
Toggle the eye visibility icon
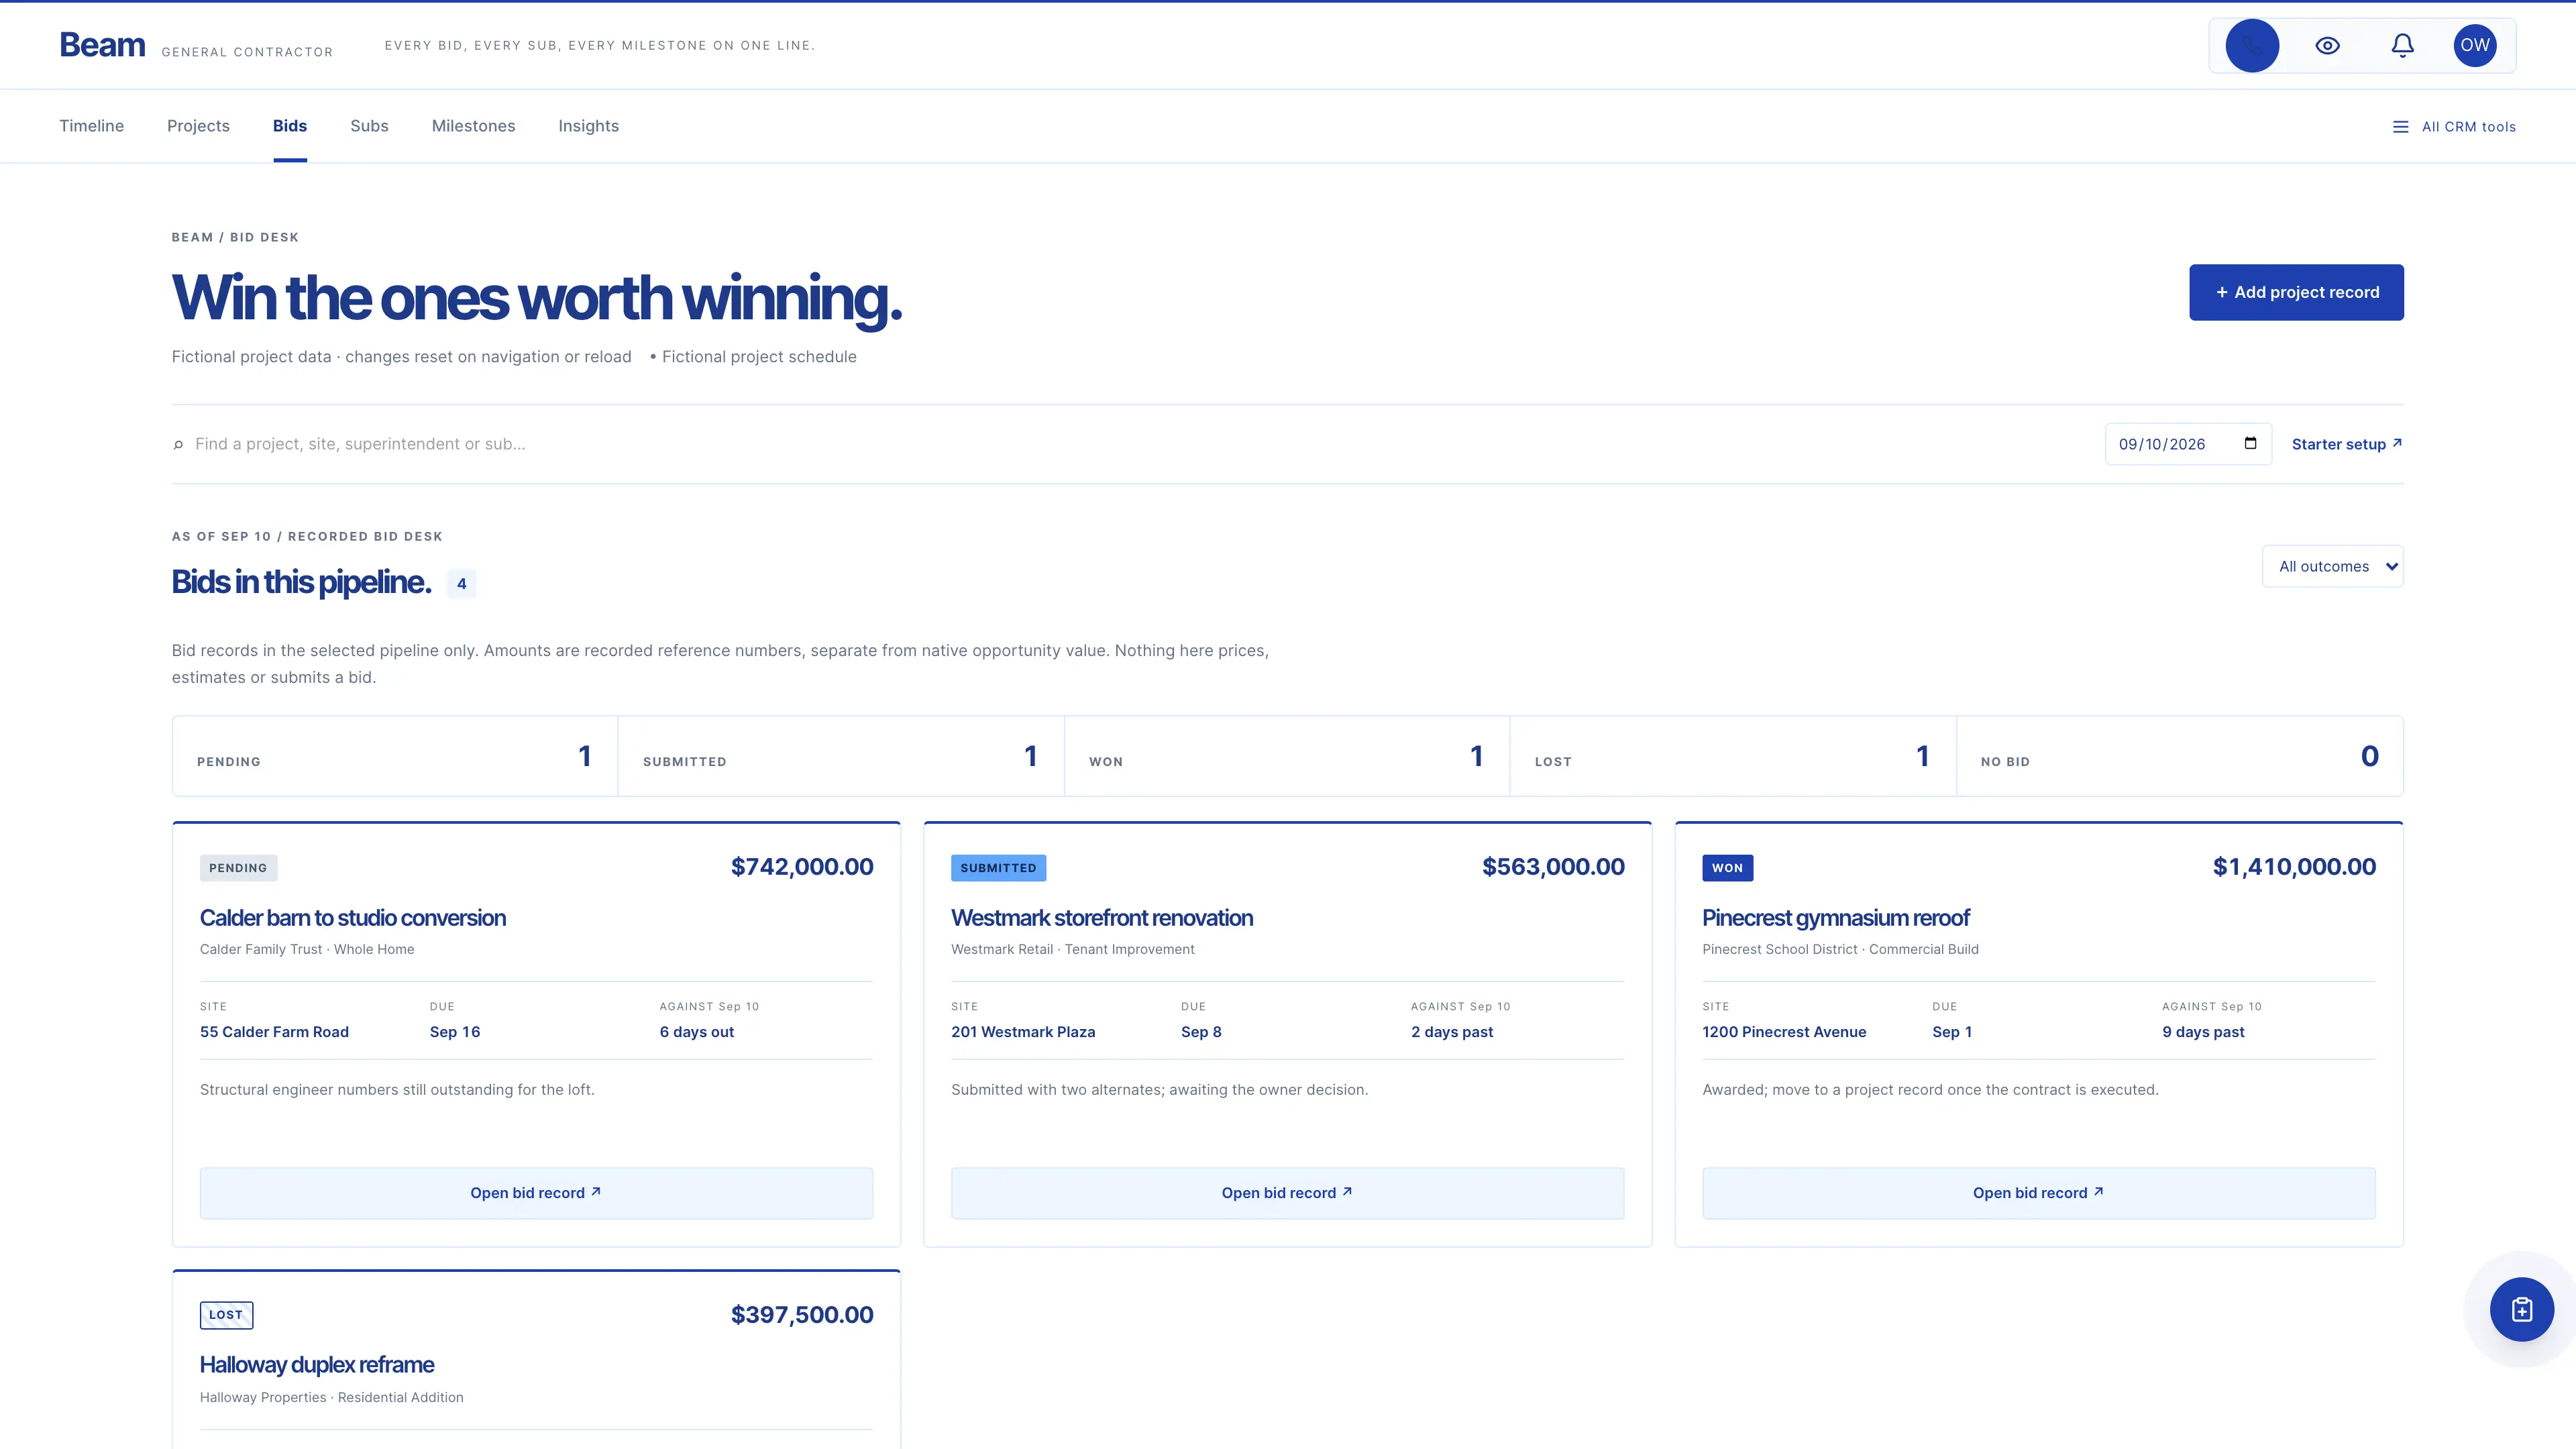pos(2327,45)
